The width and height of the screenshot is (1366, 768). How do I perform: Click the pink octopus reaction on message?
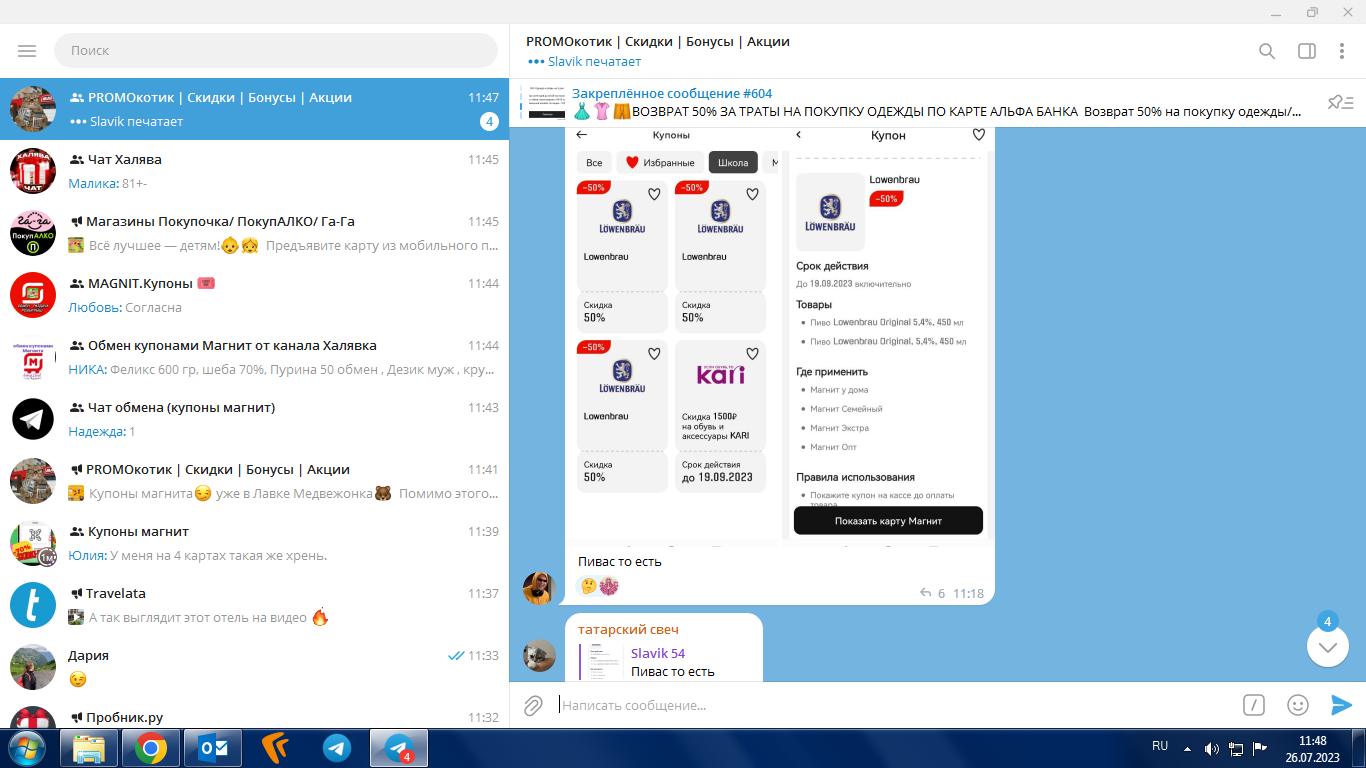click(x=609, y=586)
